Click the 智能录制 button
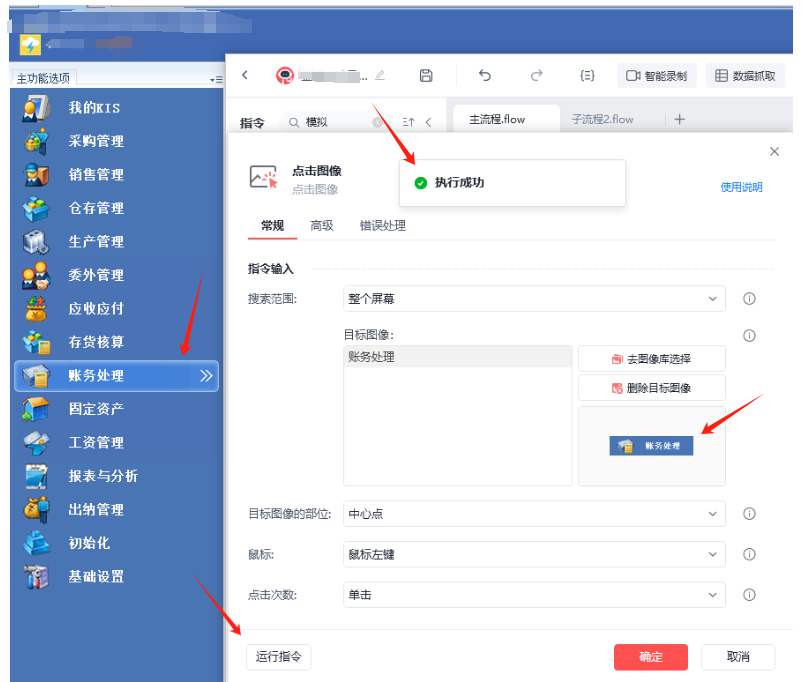 point(657,76)
